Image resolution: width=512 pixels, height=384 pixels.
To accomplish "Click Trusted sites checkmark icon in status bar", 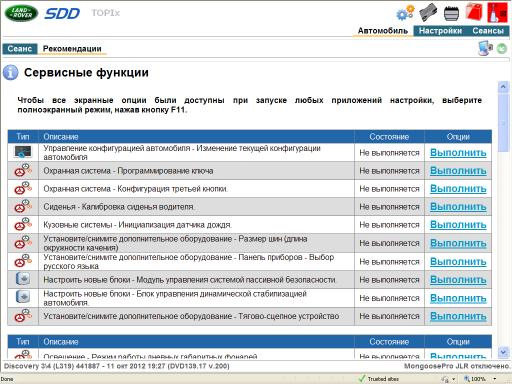I will pos(362,379).
